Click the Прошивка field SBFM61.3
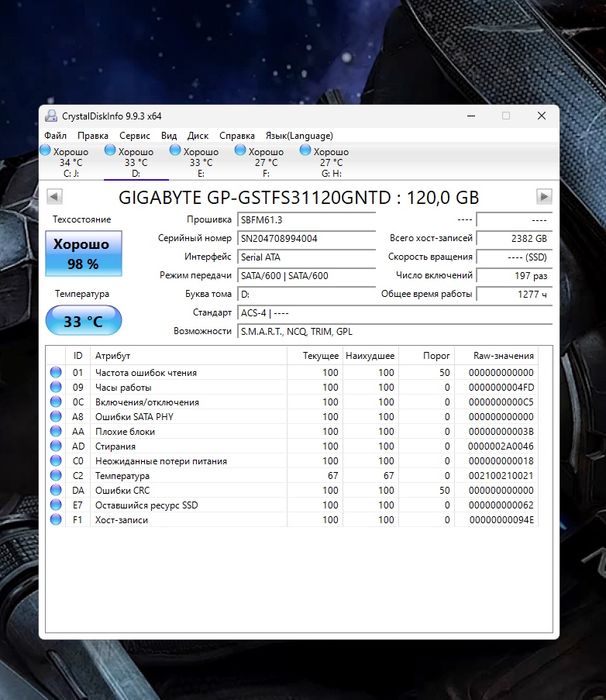The height and width of the screenshot is (700, 606). (x=306, y=220)
